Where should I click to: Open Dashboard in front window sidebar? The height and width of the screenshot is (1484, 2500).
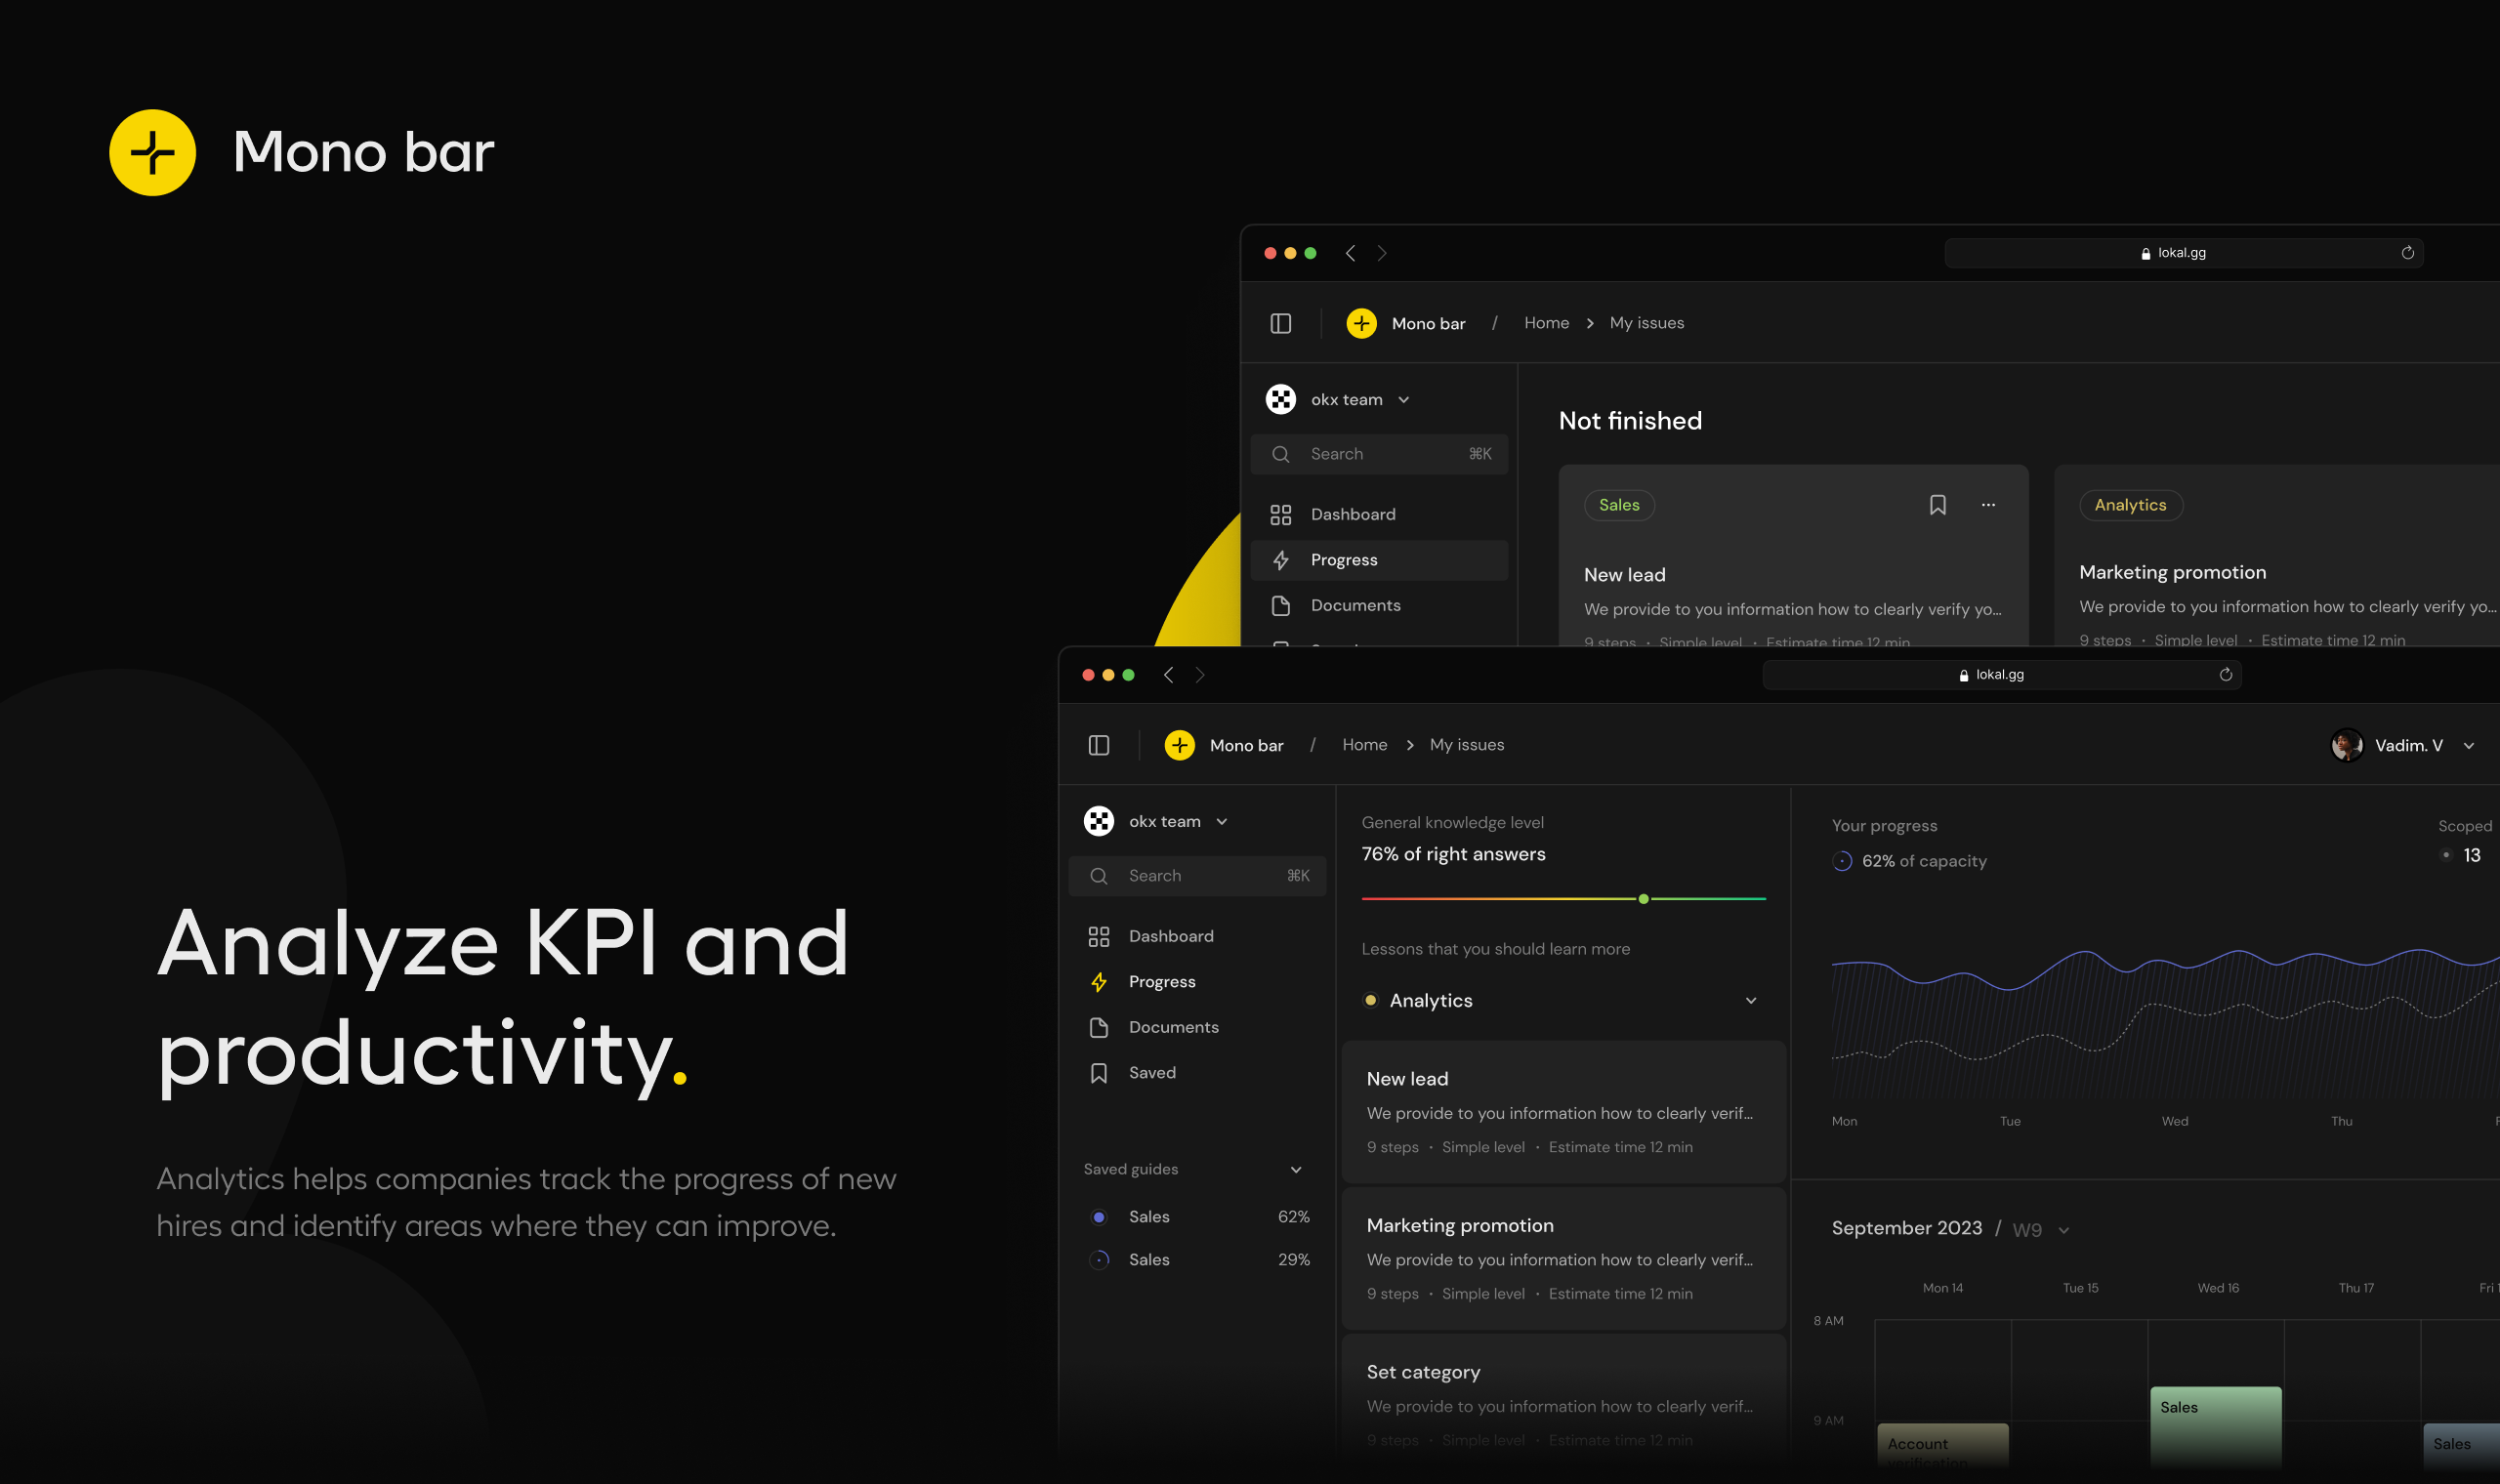[1170, 936]
